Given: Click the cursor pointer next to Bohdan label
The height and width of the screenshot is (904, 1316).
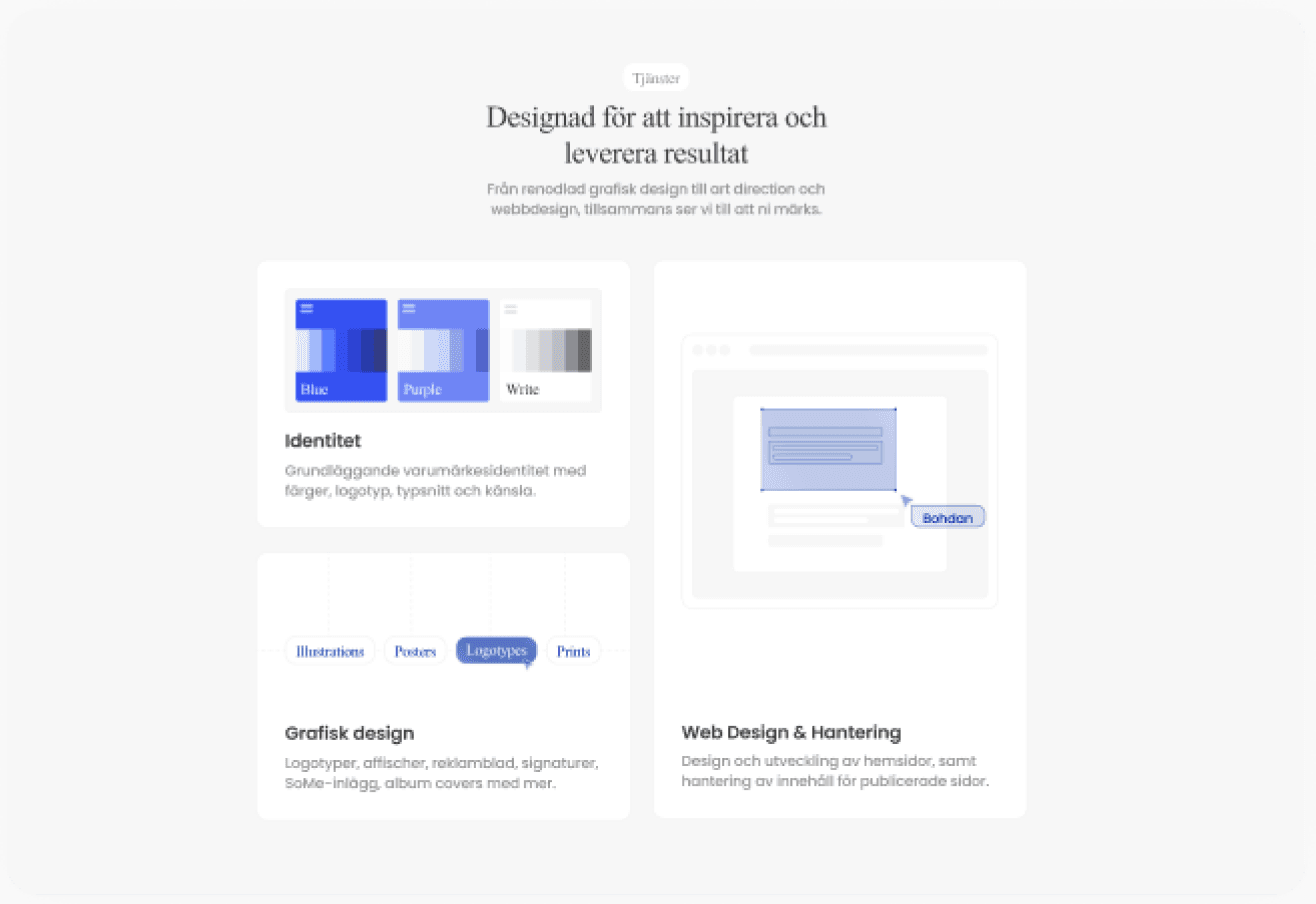Looking at the screenshot, I should [x=905, y=498].
